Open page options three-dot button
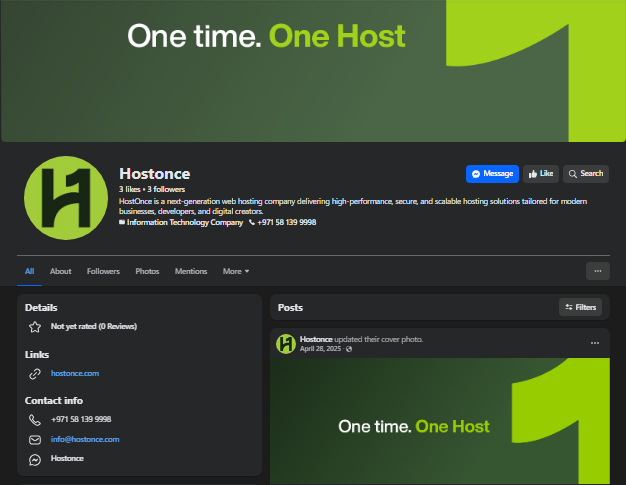 (x=598, y=271)
